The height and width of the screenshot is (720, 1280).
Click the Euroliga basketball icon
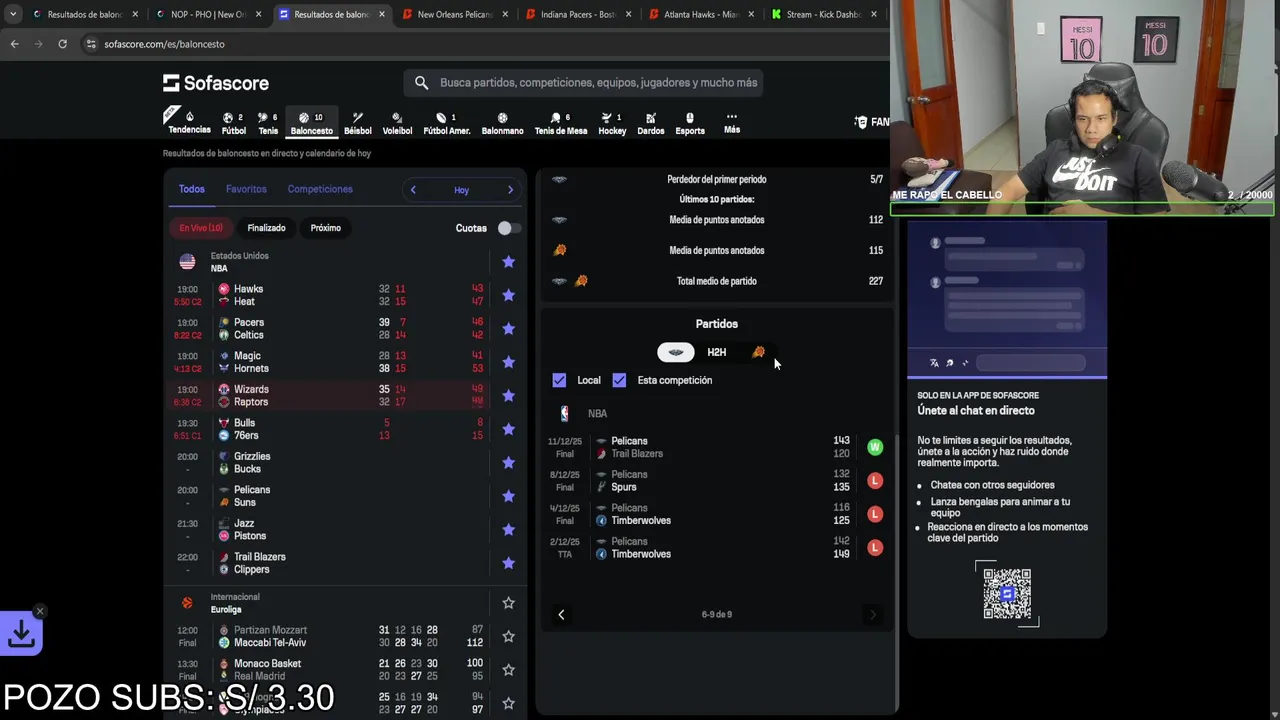(187, 603)
